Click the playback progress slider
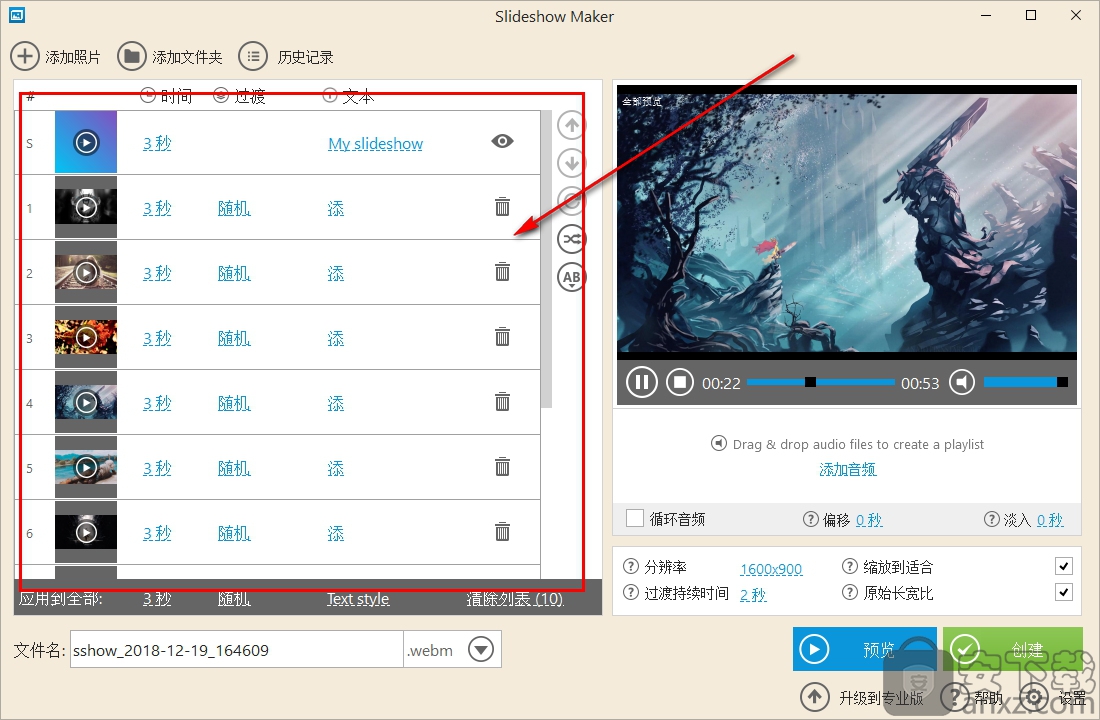The width and height of the screenshot is (1100, 720). tap(821, 382)
